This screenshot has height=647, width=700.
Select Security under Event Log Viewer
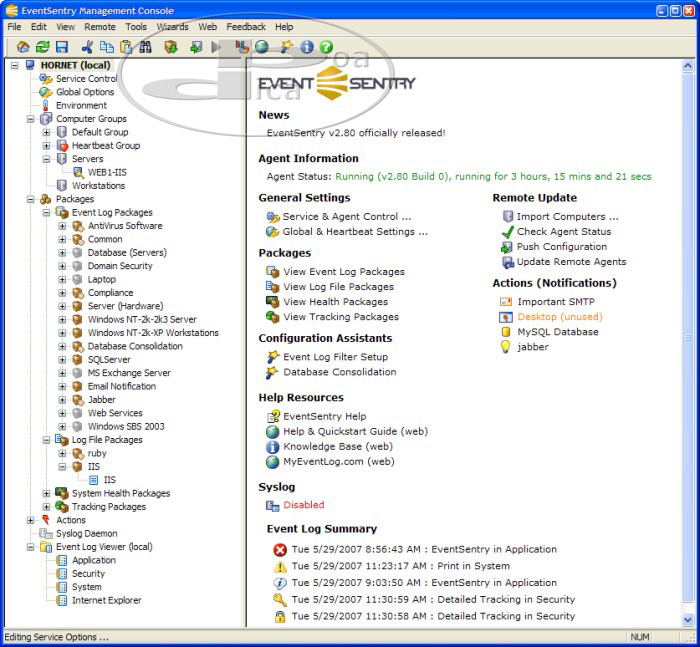pyautogui.click(x=88, y=574)
